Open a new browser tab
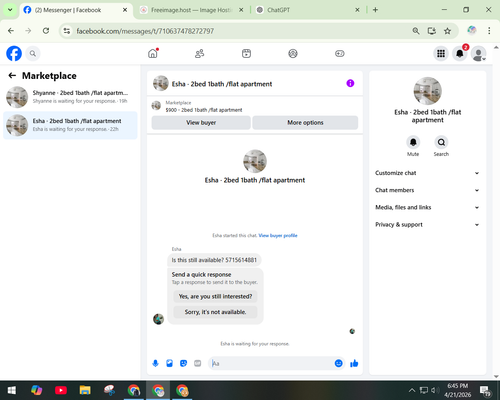Image resolution: width=500 pixels, height=400 pixels. coord(375,10)
